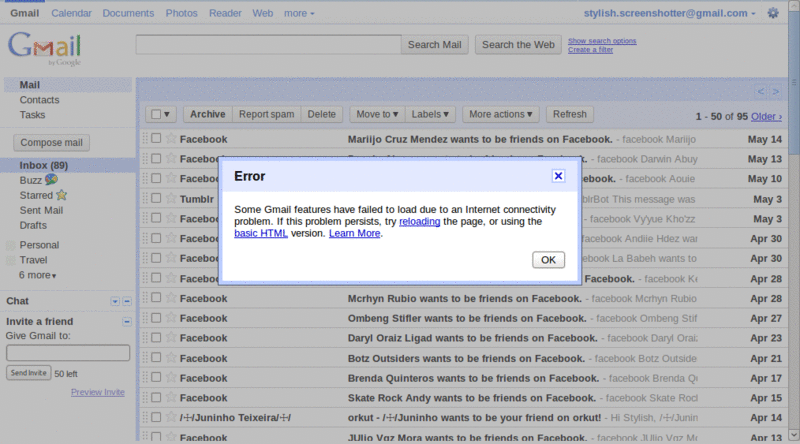Open the account email dropdown
The width and height of the screenshot is (800, 444).
tap(669, 13)
